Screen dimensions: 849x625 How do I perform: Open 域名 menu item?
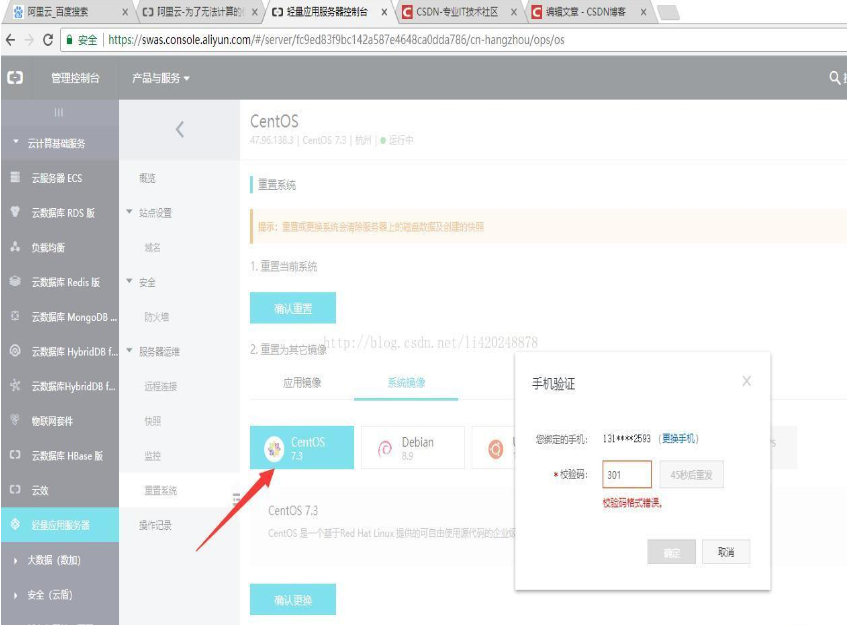coord(152,248)
